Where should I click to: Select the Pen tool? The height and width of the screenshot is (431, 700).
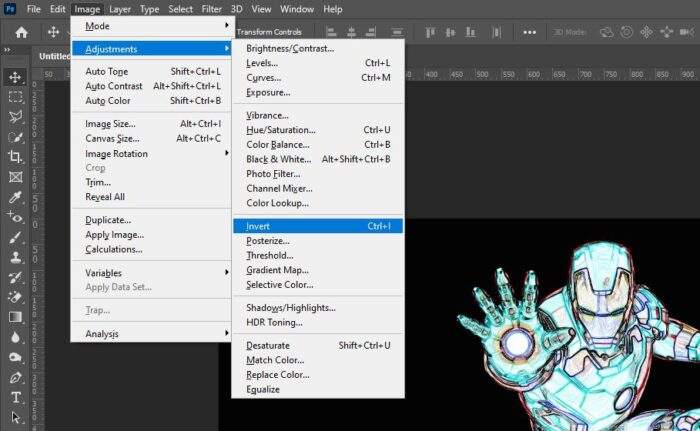15,377
